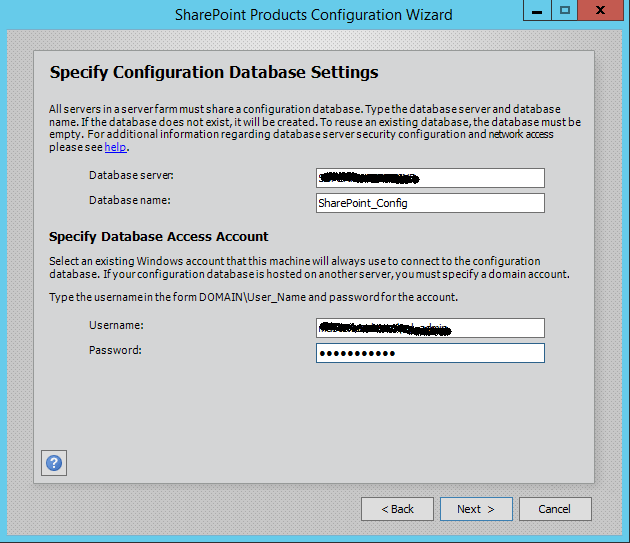Go to the previous step with Back
The image size is (630, 543).
coord(396,509)
